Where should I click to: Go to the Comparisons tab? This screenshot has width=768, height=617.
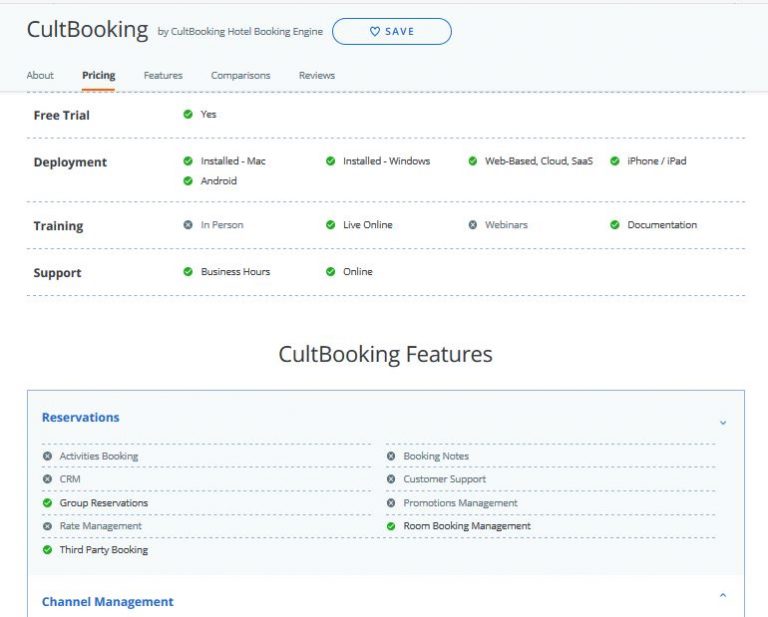coord(240,75)
